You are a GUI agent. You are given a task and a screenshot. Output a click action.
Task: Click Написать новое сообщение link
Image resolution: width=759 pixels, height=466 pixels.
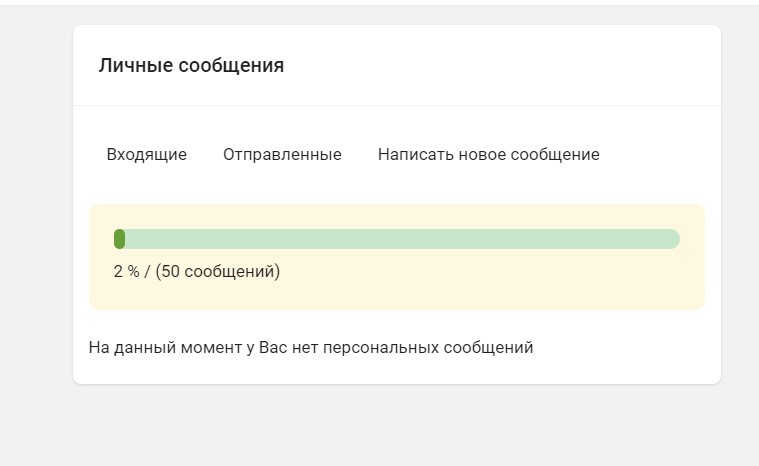pyautogui.click(x=488, y=155)
